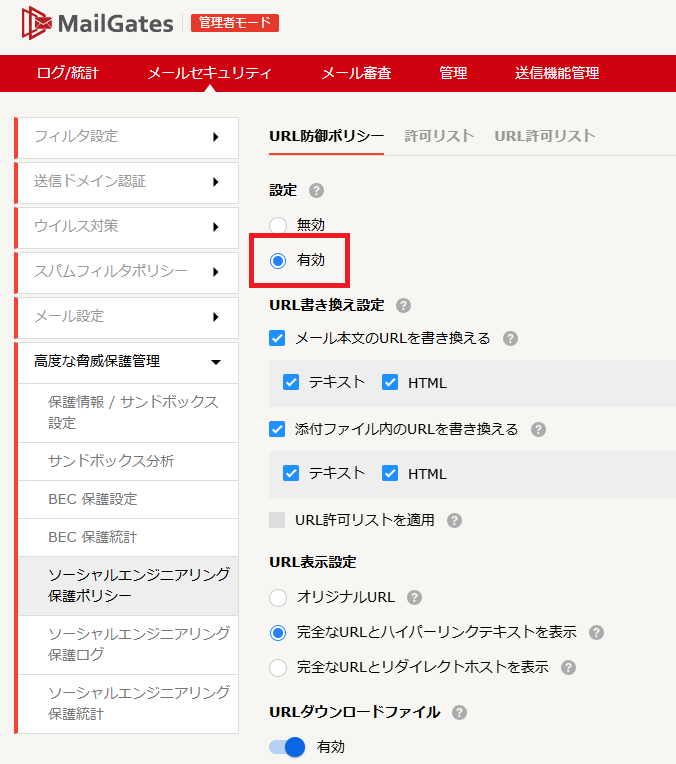
Task: Select 完全なURLとリダイレクトホストを表示 option
Action: click(x=278, y=668)
